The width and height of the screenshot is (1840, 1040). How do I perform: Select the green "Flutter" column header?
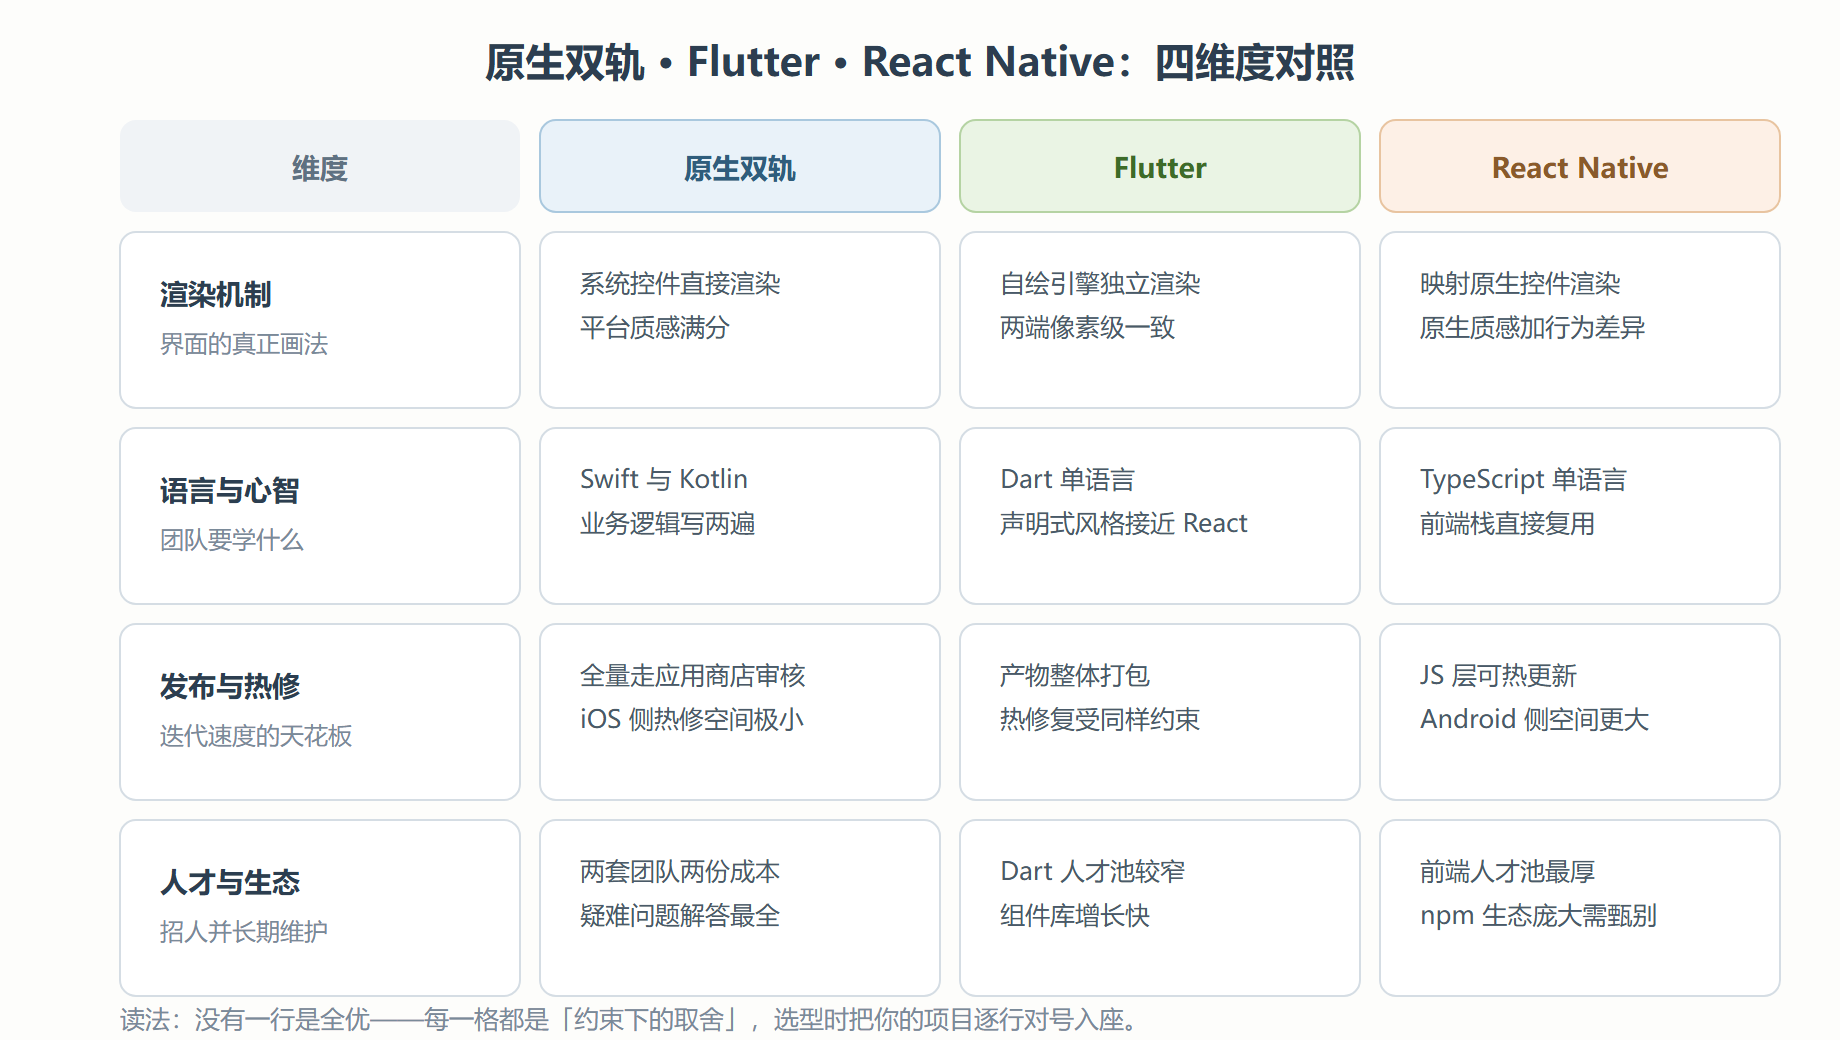point(1160,166)
